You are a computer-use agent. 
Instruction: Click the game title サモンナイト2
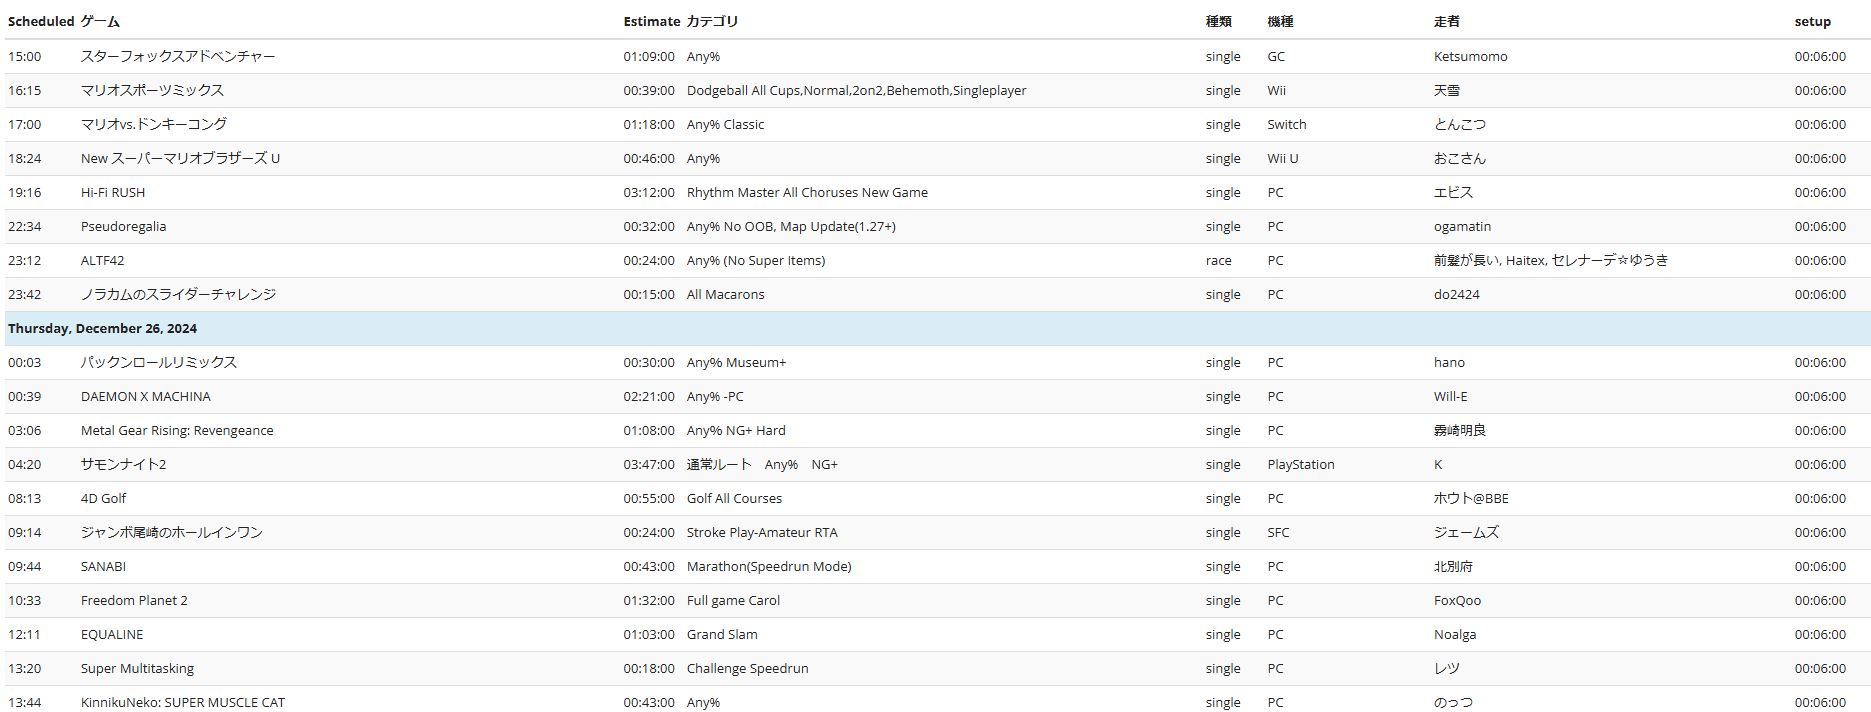pos(124,465)
